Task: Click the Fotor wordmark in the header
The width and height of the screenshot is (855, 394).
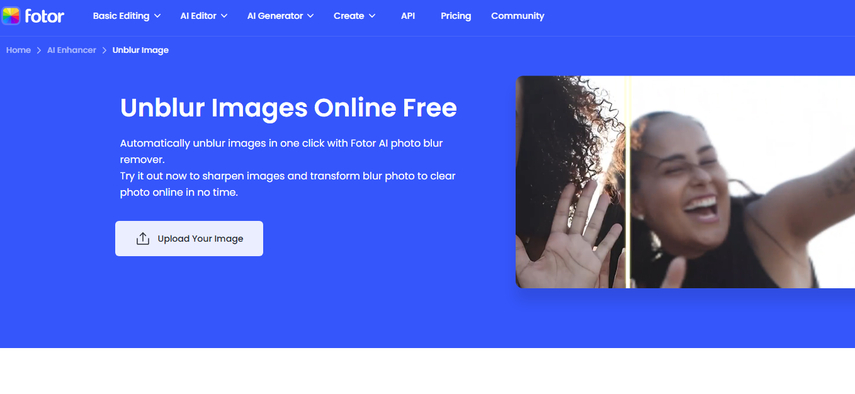Action: pos(45,16)
